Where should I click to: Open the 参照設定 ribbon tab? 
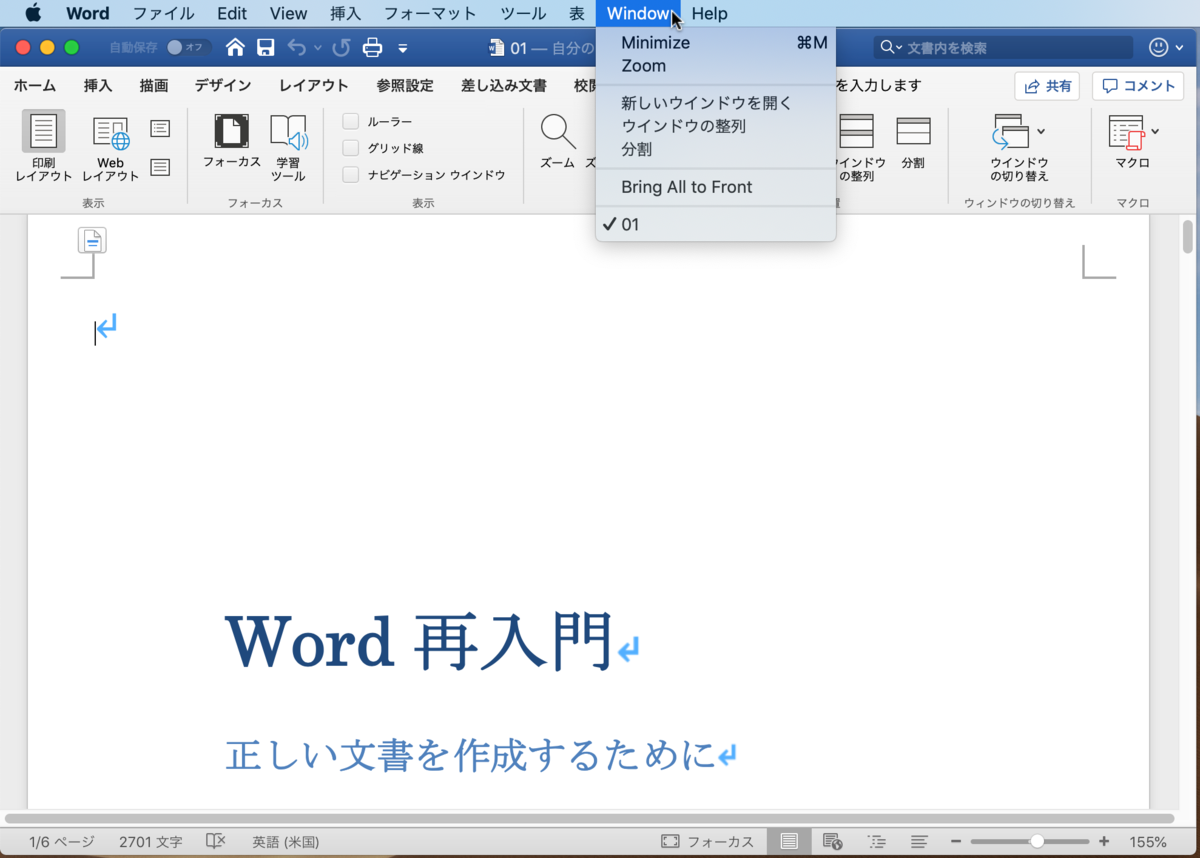[x=405, y=86]
